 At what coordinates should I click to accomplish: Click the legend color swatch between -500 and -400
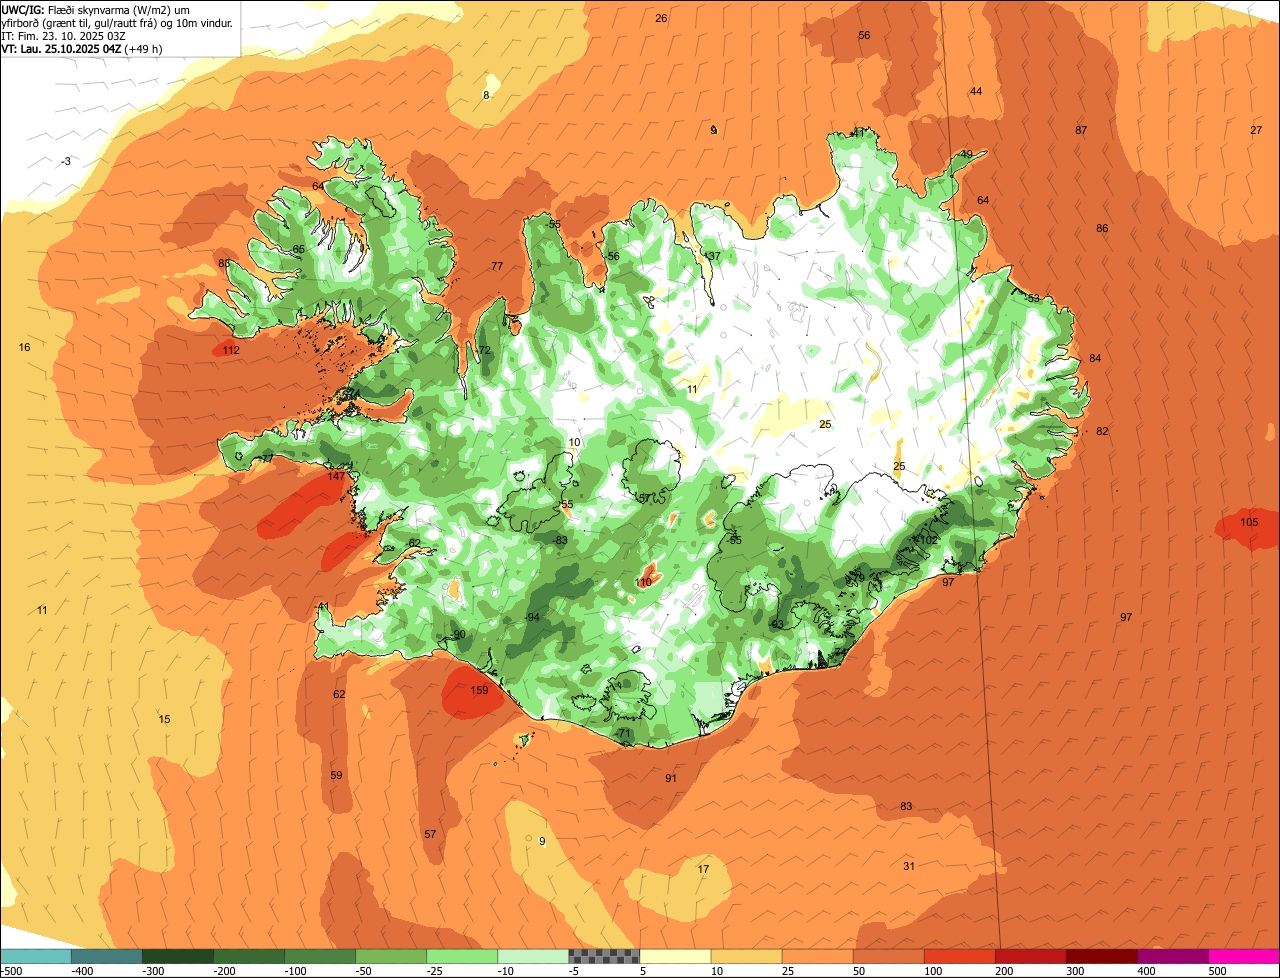coord(35,956)
